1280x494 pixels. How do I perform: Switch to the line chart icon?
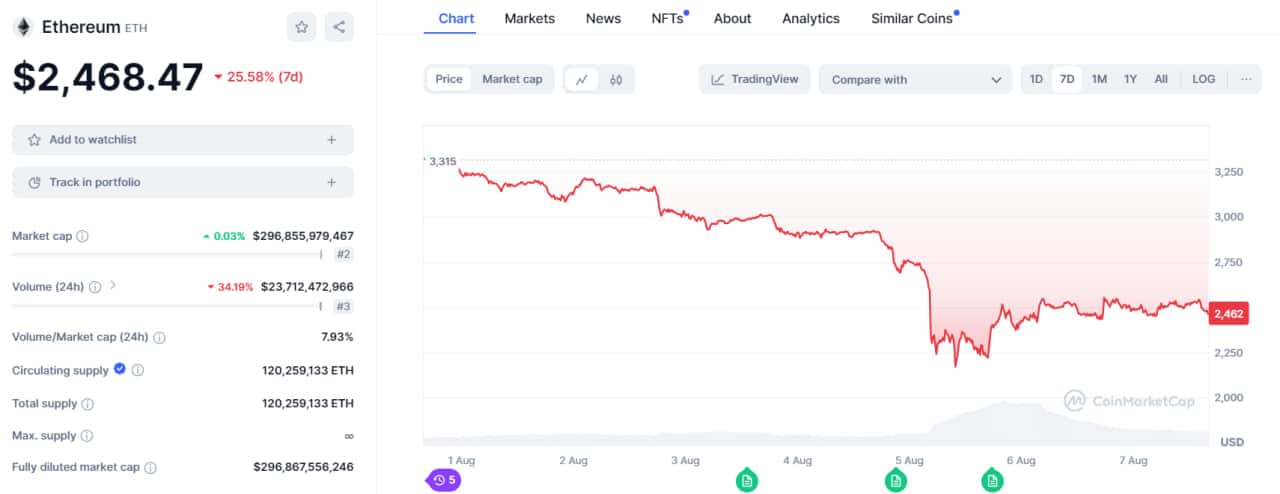tap(582, 79)
